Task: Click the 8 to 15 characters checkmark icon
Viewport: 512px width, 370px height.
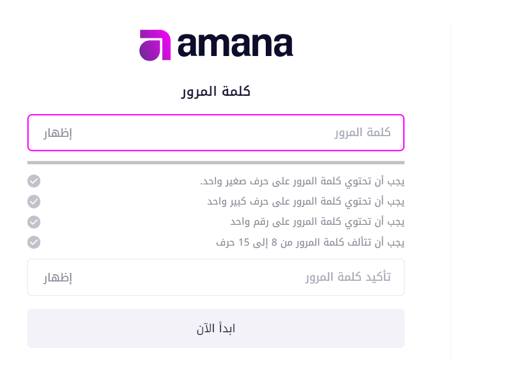Action: 34,242
